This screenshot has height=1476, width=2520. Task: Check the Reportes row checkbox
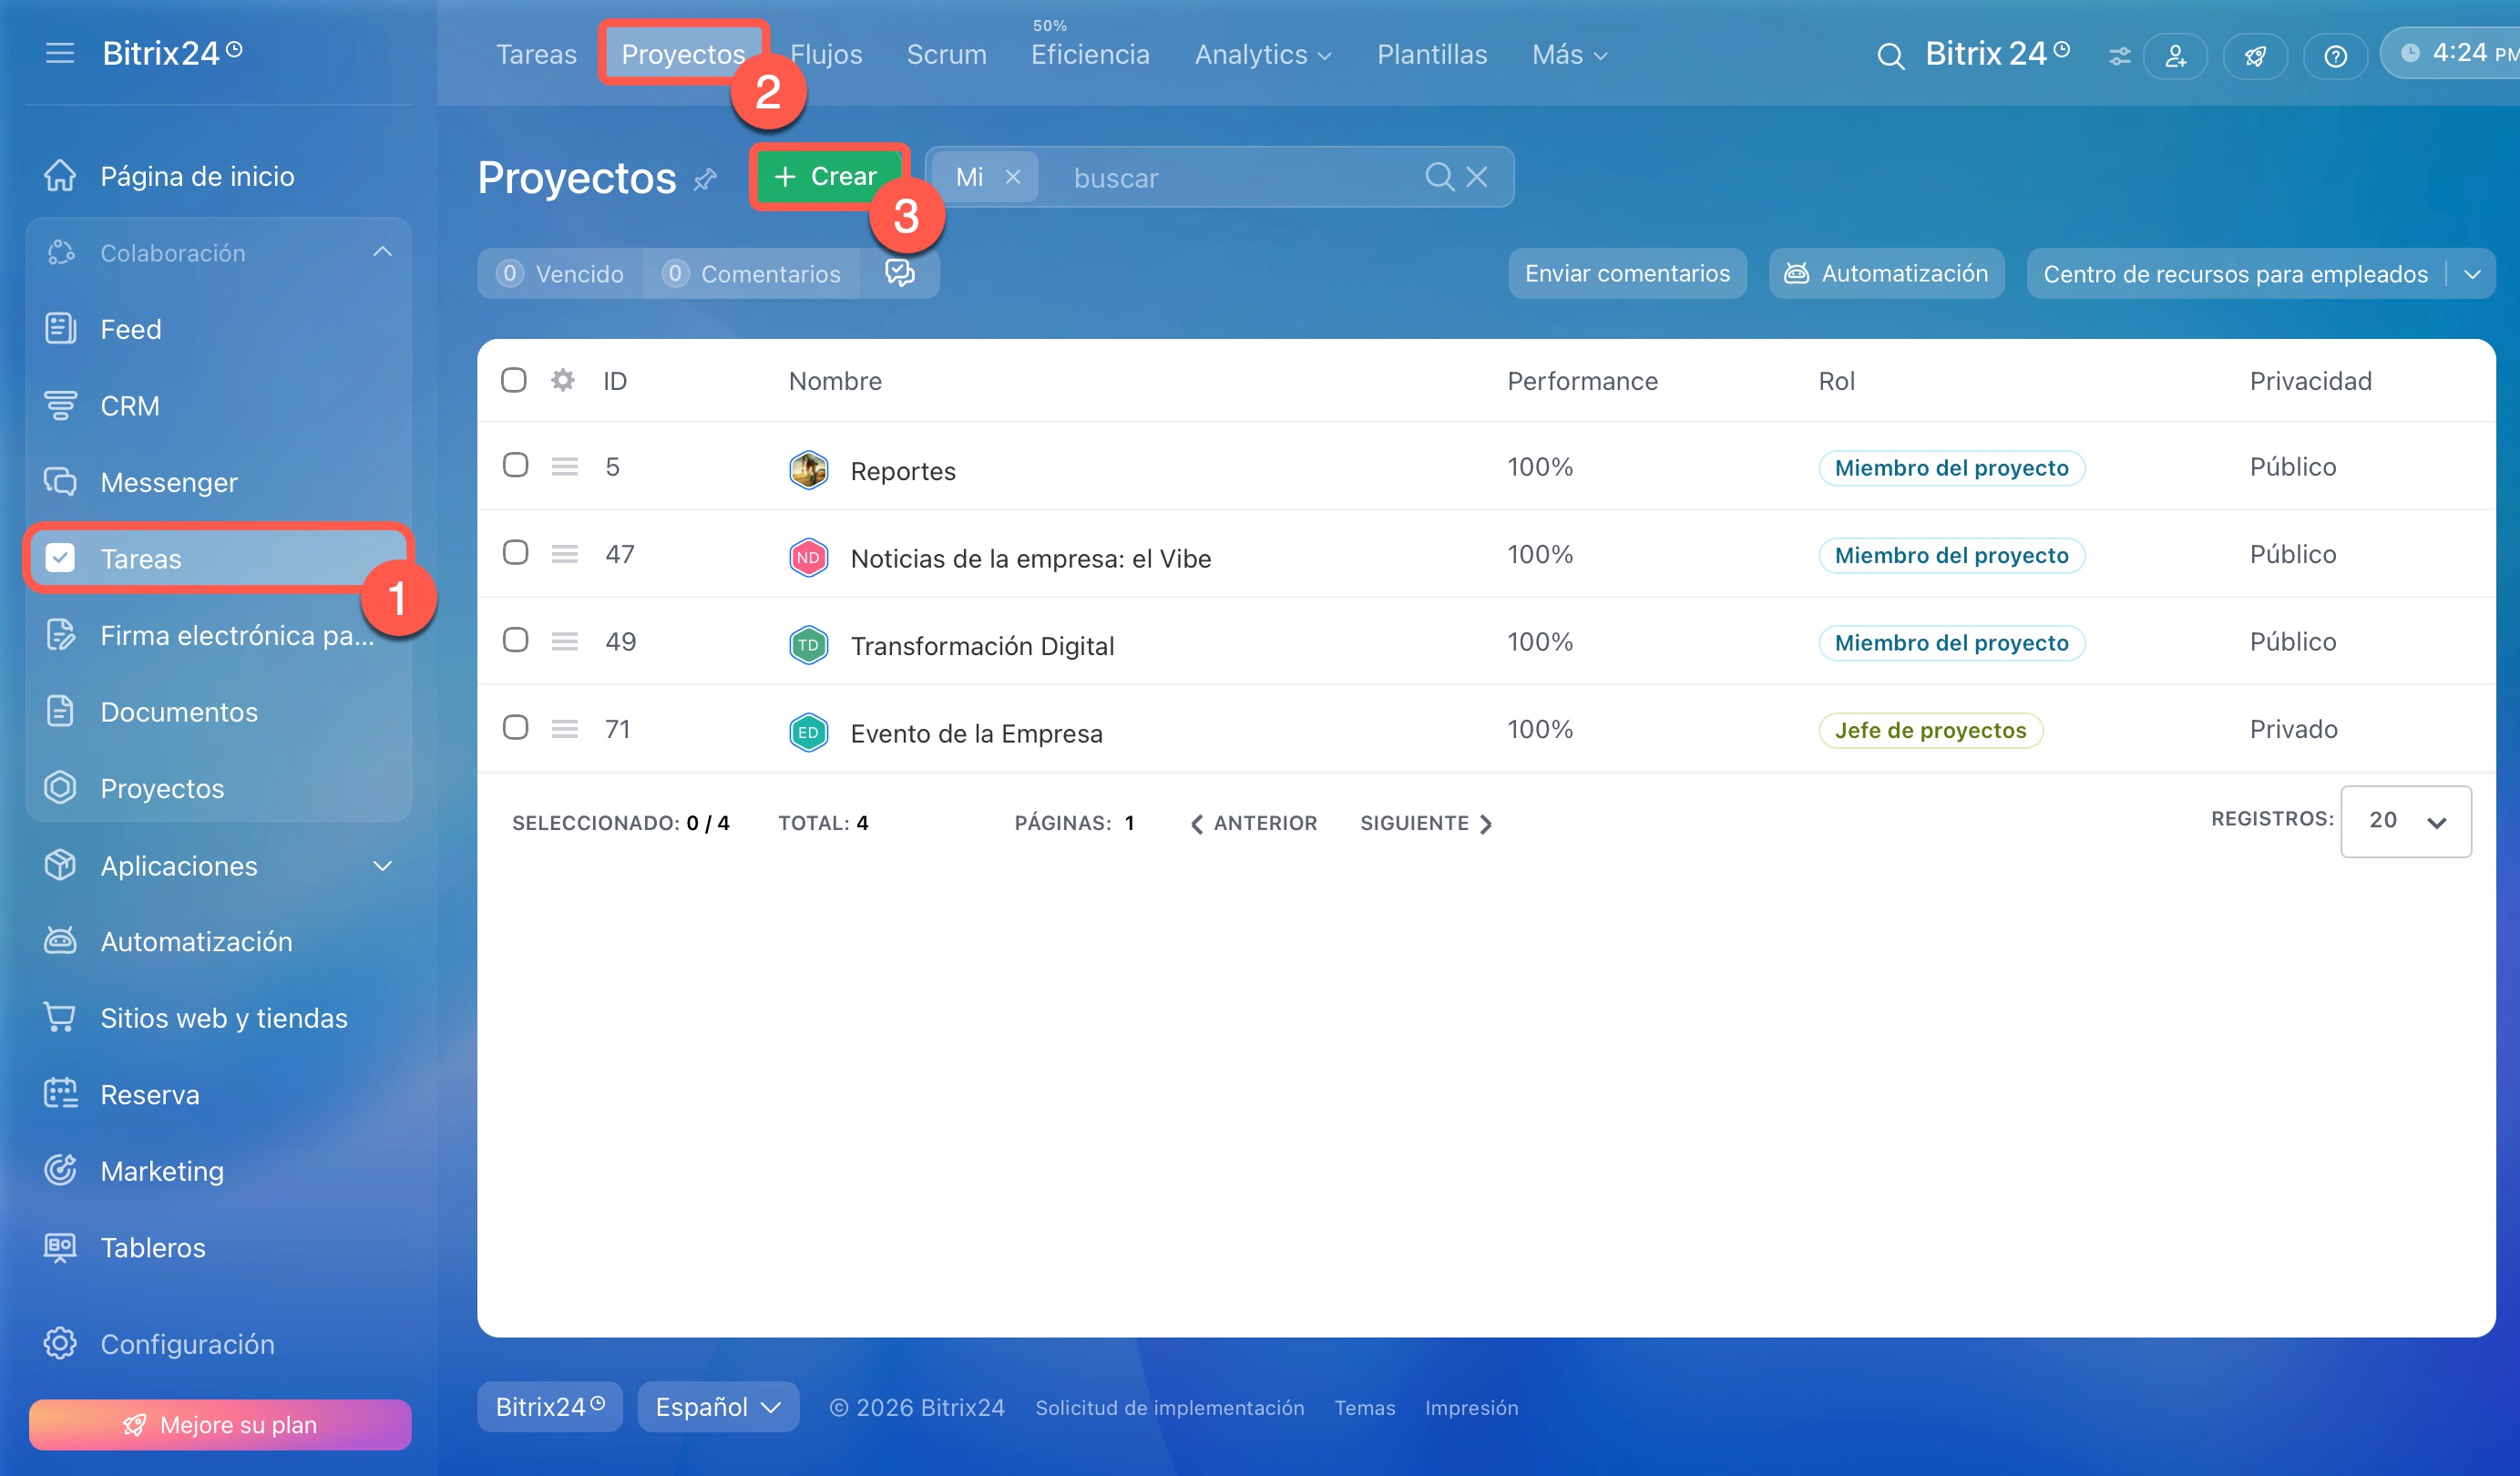click(515, 465)
